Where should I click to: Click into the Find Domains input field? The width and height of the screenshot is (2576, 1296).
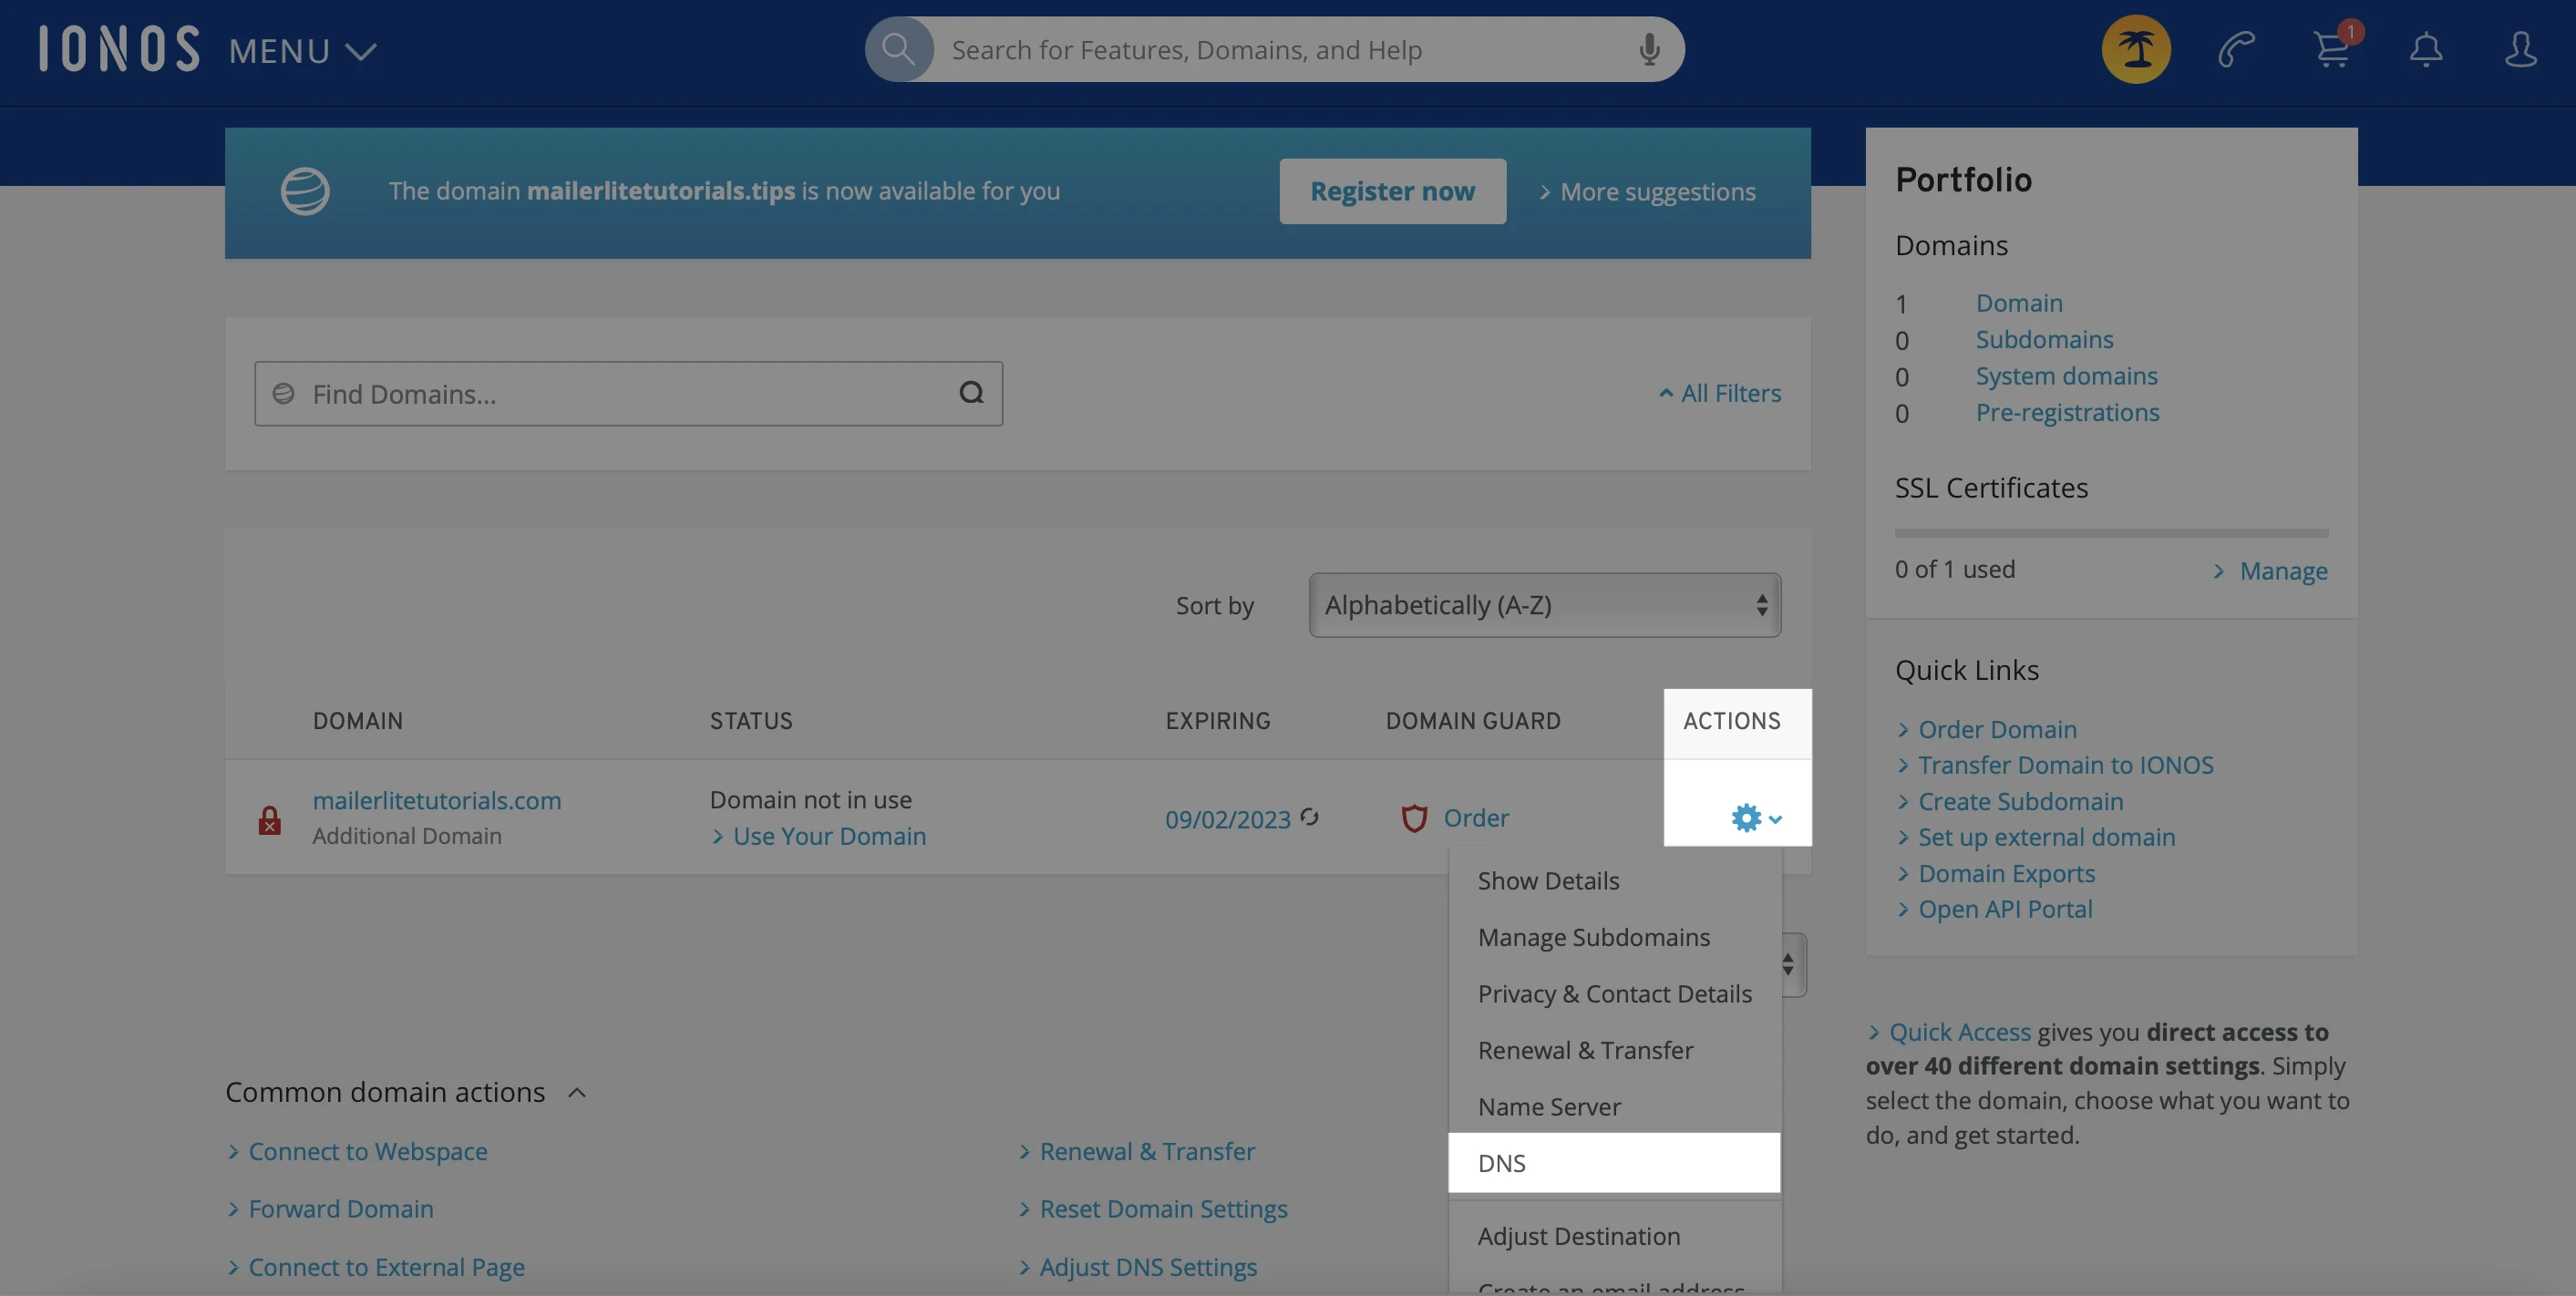(620, 394)
